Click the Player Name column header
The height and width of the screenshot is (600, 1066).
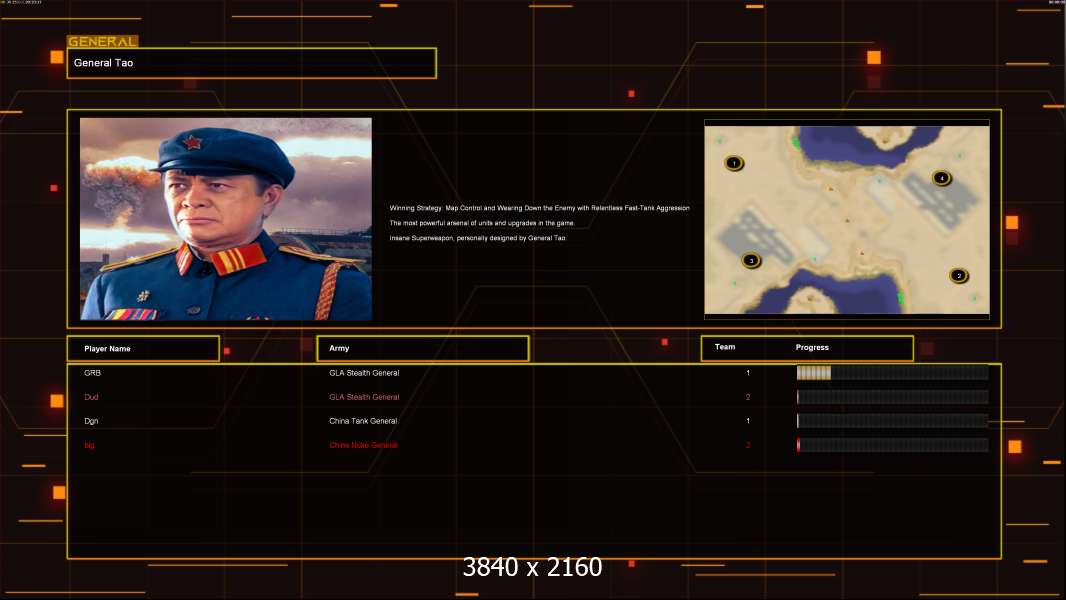coord(143,349)
